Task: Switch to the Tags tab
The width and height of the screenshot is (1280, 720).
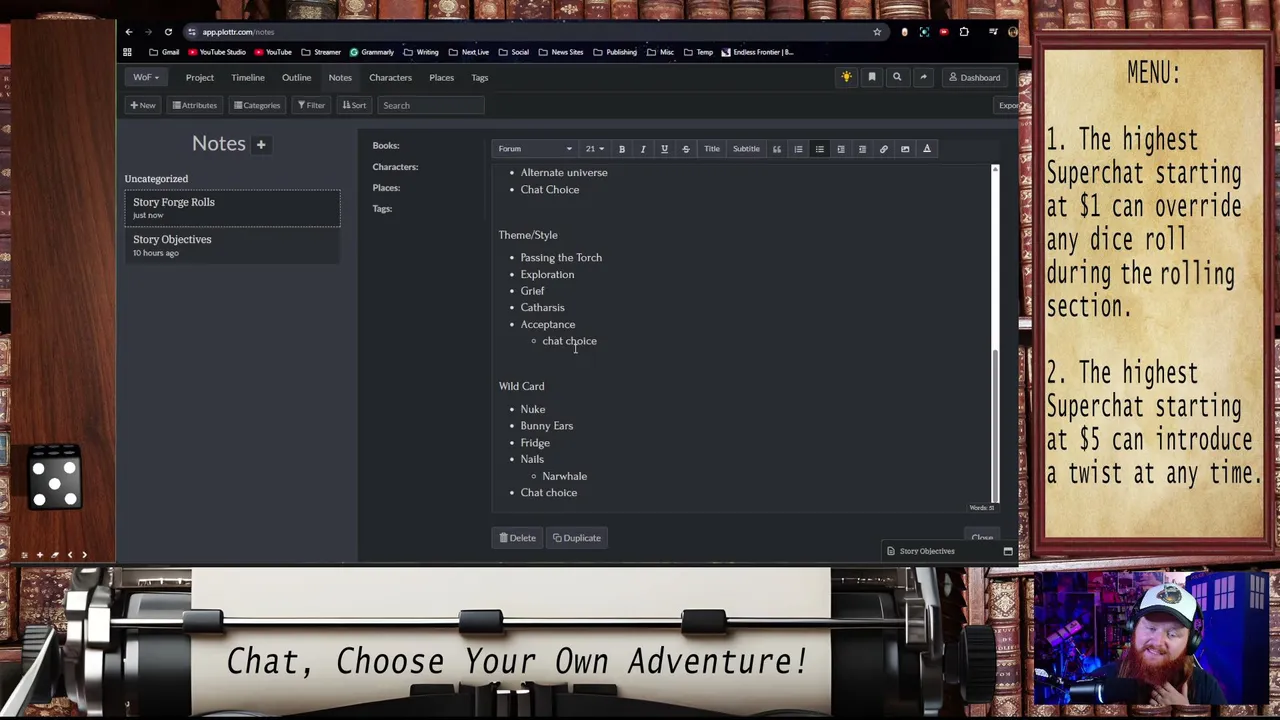Action: pyautogui.click(x=479, y=77)
